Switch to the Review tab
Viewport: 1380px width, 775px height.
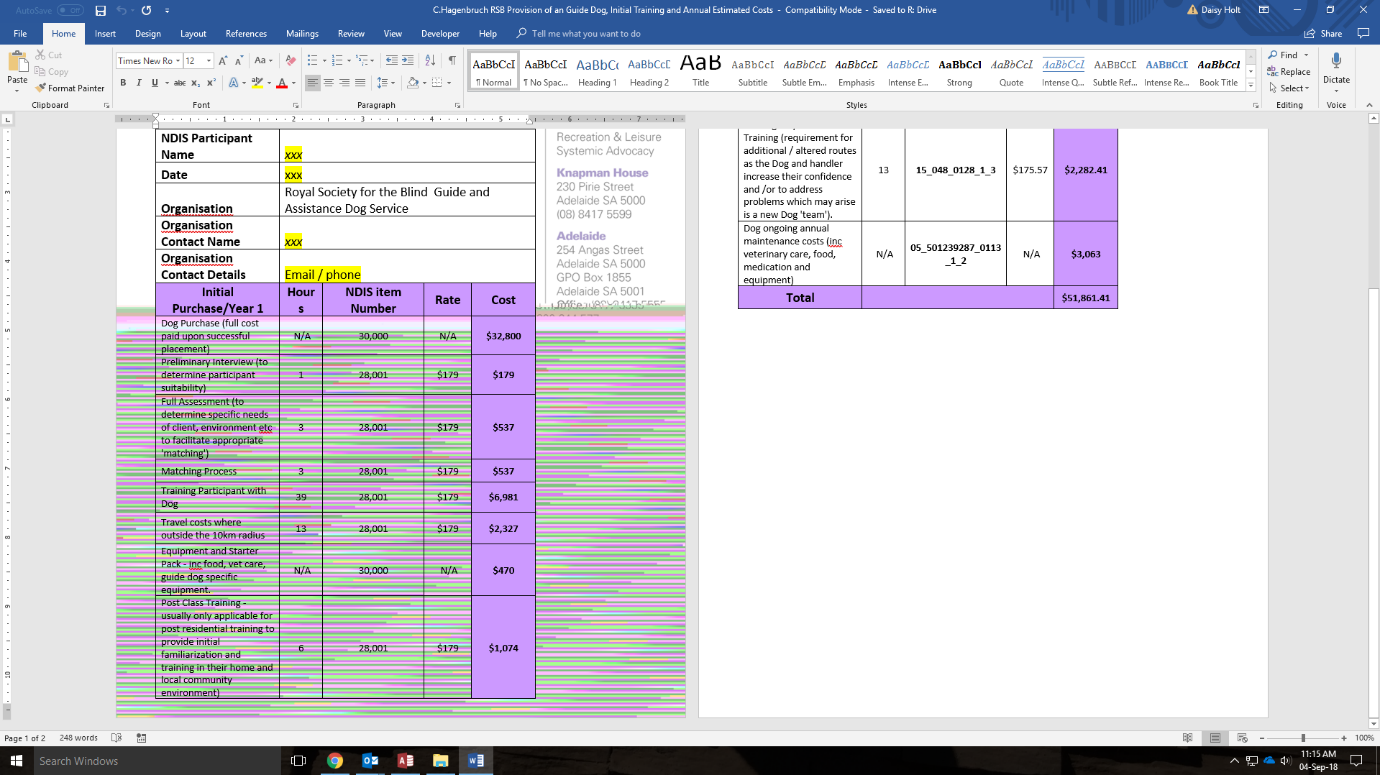point(351,34)
